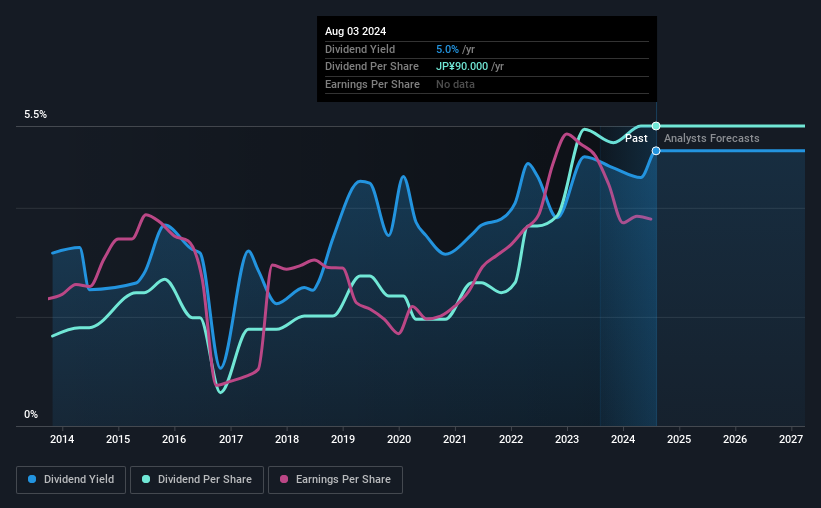Click the 'No data' tooltip value
821x508 pixels.
click(456, 84)
